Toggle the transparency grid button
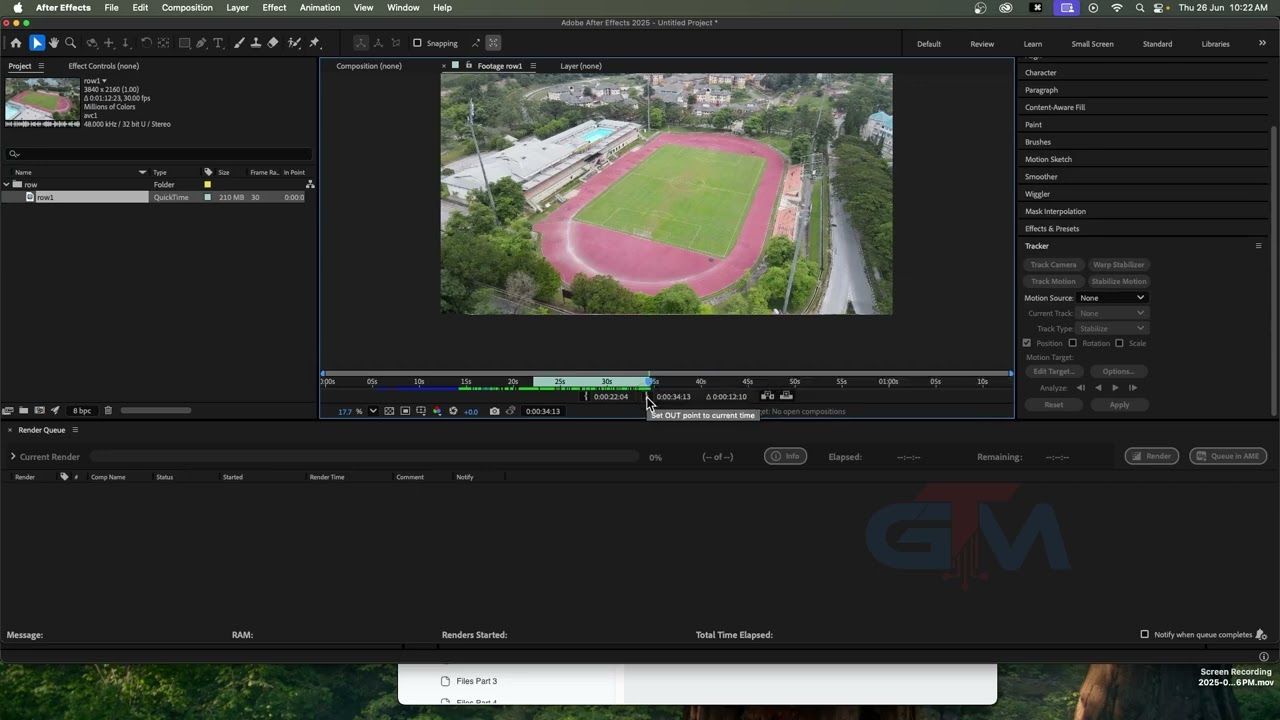The height and width of the screenshot is (720, 1280). (x=389, y=411)
